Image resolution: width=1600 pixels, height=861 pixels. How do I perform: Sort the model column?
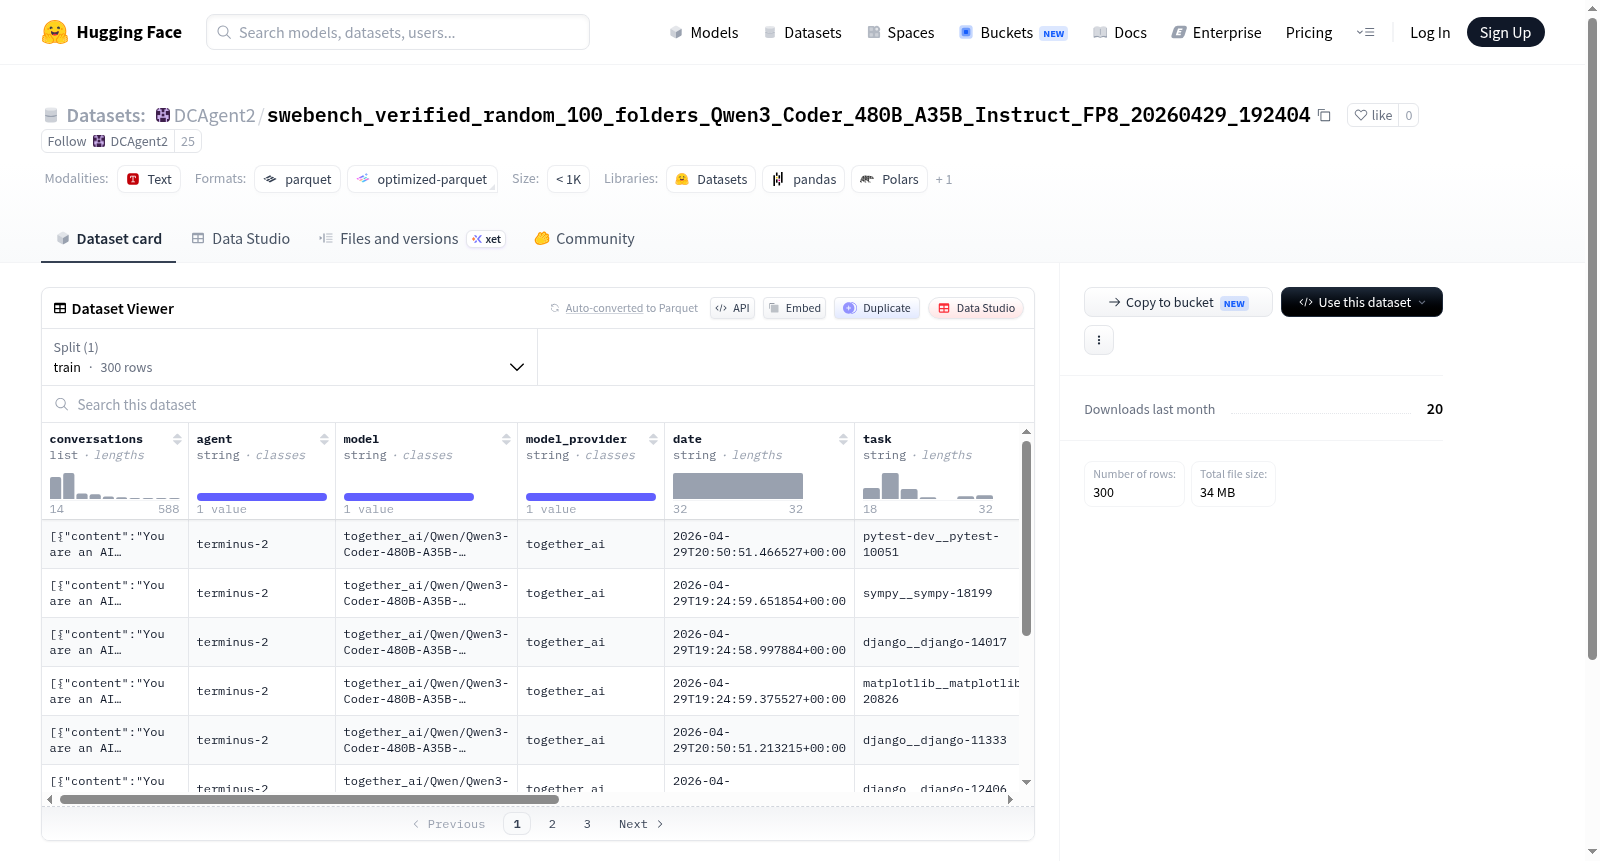[506, 439]
